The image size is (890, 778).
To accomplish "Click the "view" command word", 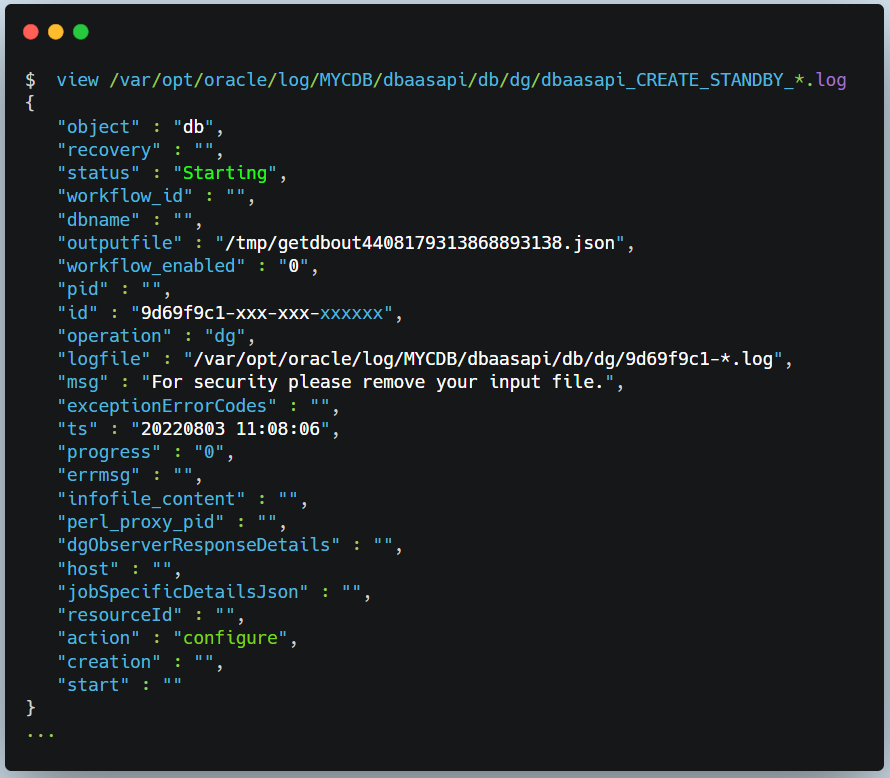I will [x=78, y=80].
